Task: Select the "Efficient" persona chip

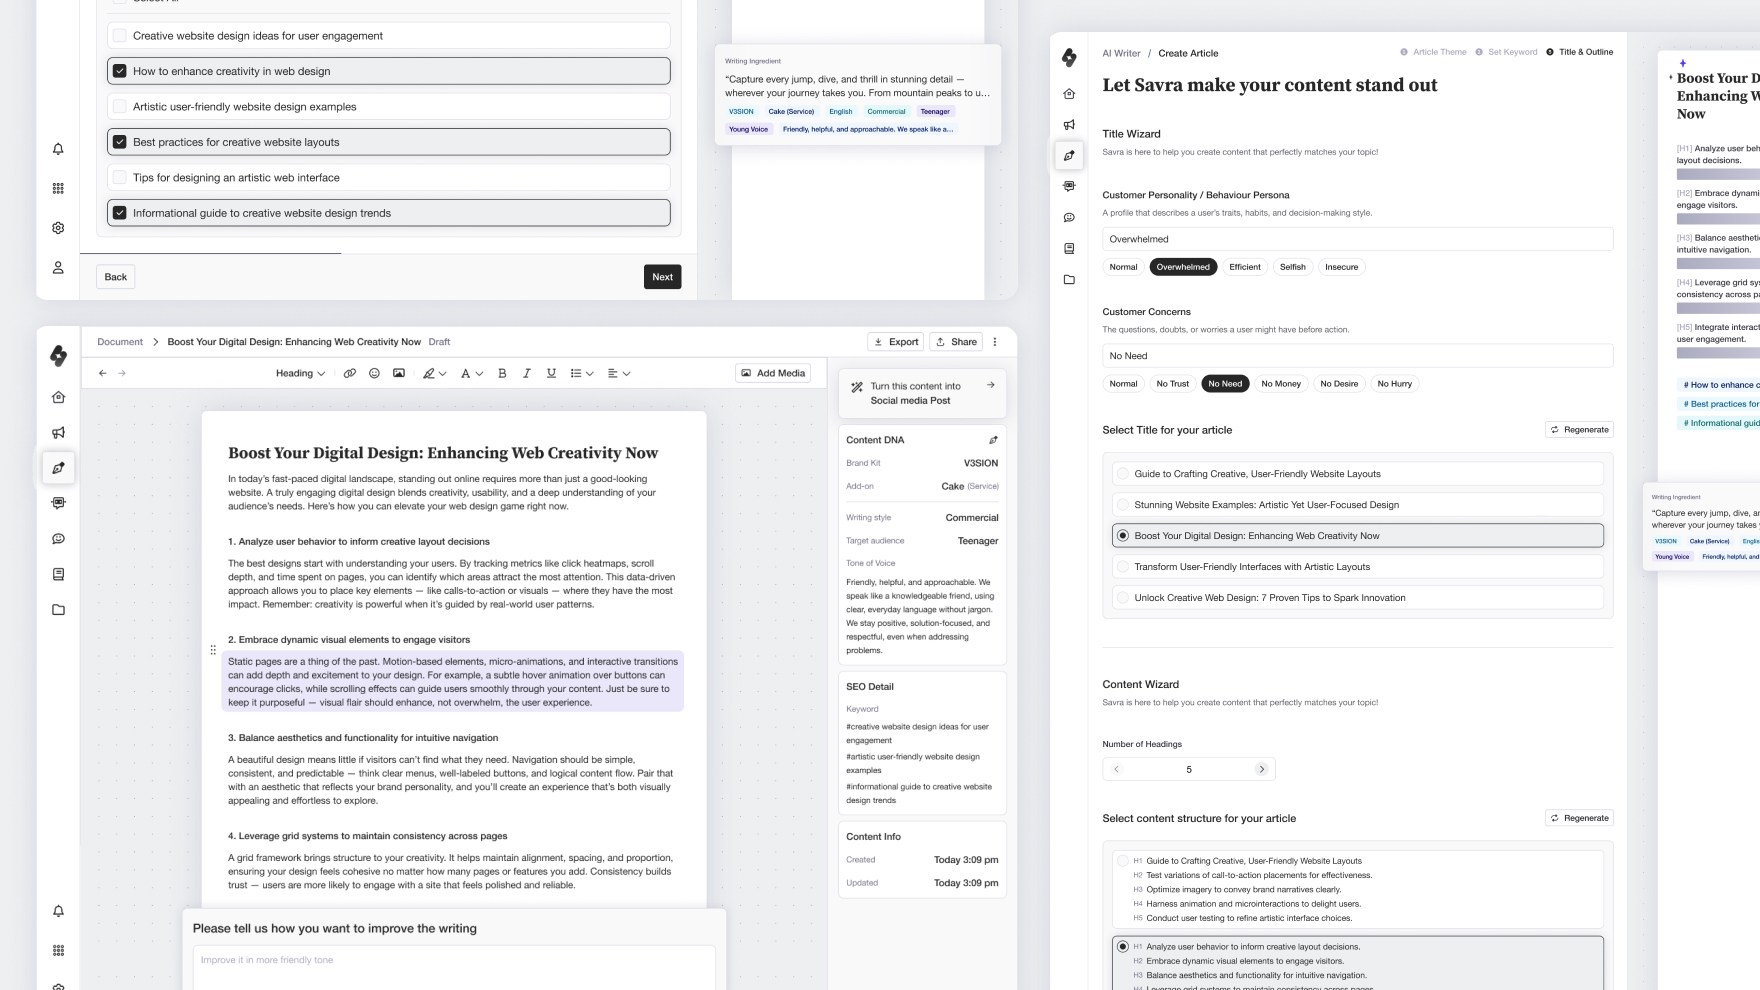Action: 1245,267
